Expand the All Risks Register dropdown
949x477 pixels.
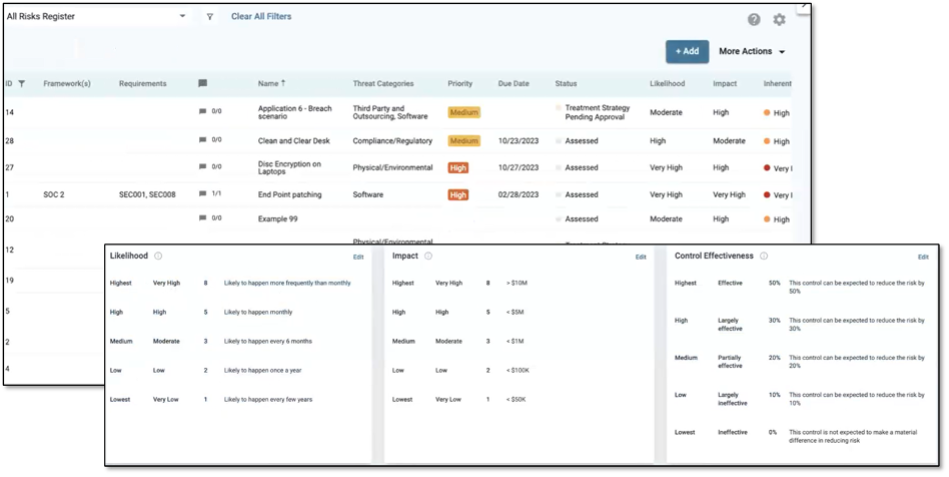(x=182, y=17)
